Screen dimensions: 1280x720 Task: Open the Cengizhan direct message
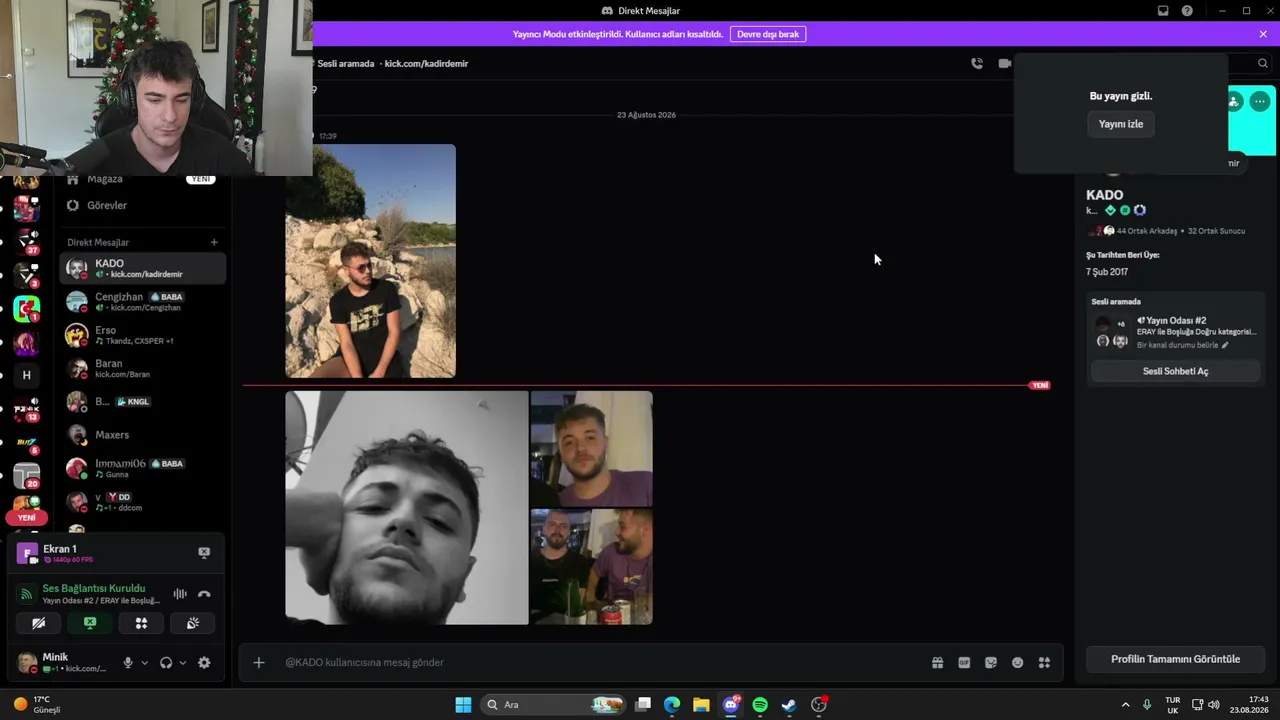tap(142, 302)
